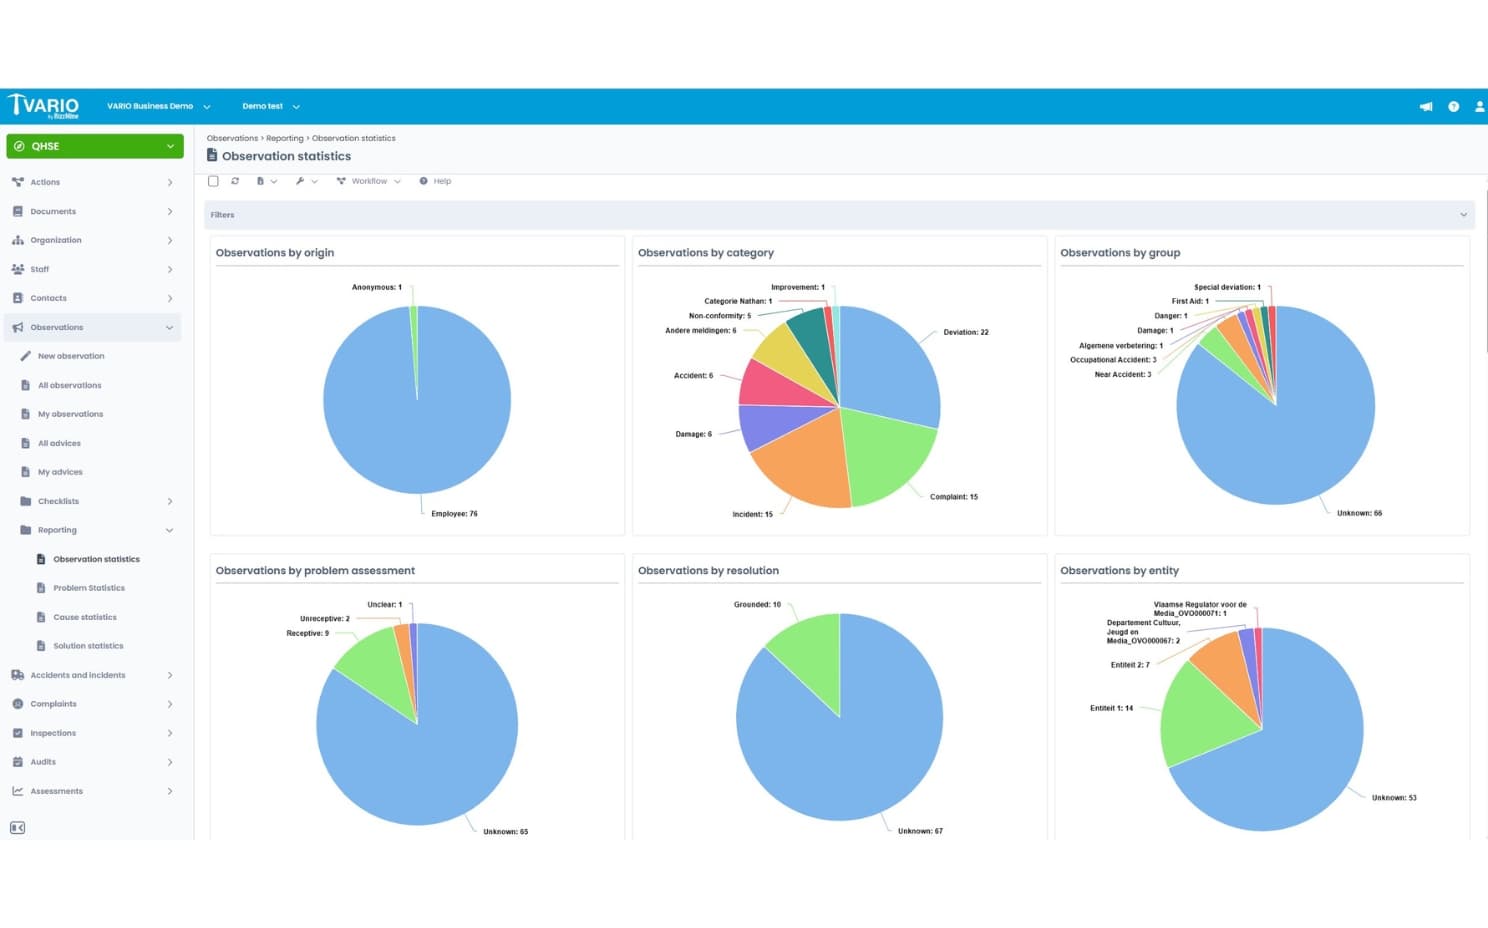Click the Reporting breadcrumb link
1488x928 pixels.
284,138
